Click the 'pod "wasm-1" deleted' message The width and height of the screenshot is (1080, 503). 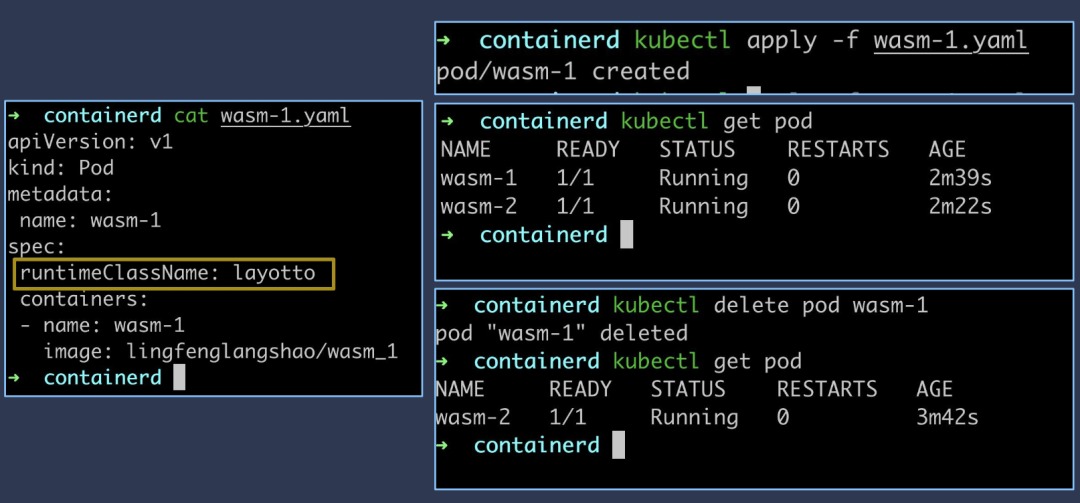[562, 333]
